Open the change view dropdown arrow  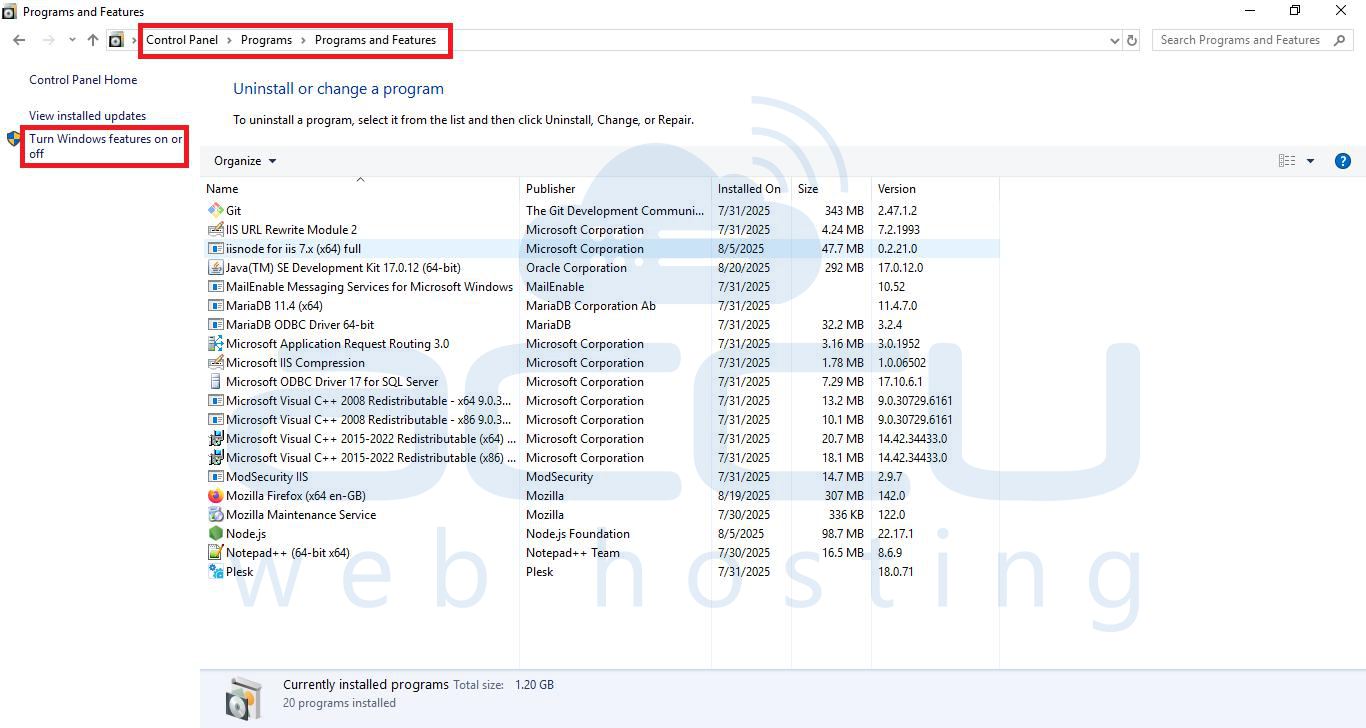1309,160
